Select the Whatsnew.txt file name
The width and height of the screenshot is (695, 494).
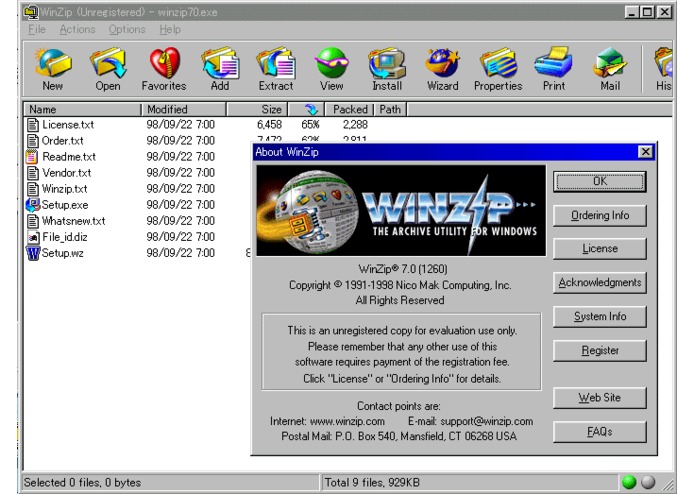(x=74, y=221)
